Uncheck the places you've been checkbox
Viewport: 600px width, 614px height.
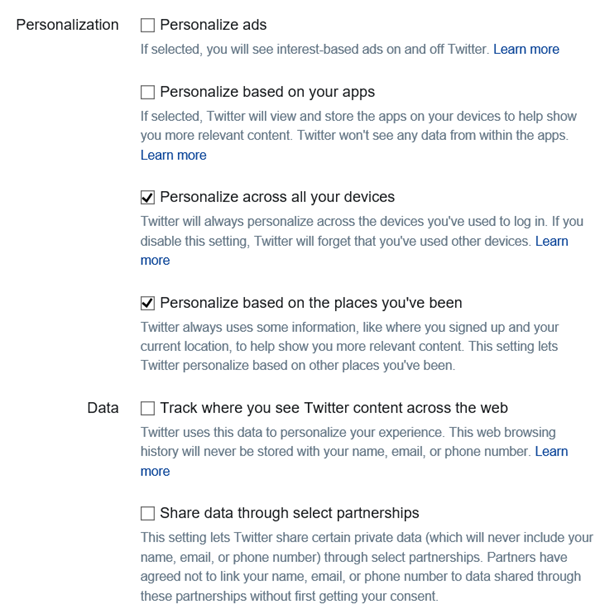click(x=148, y=303)
